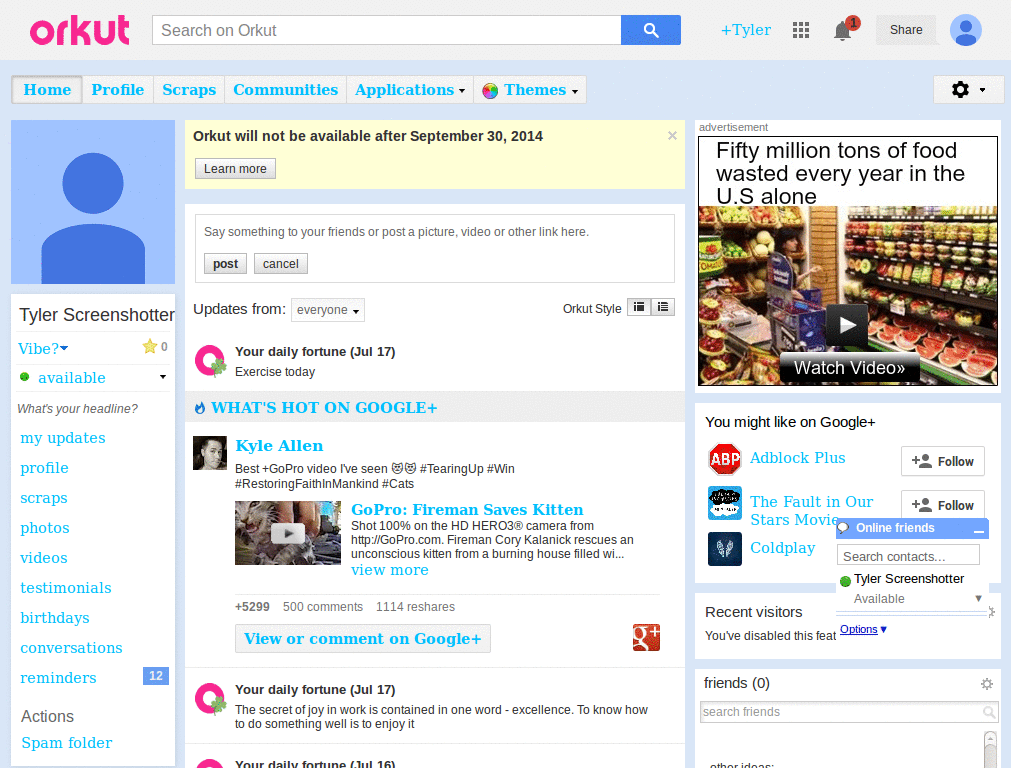Viewport: 1024px width, 768px height.
Task: Go to the Home tab
Action: (x=47, y=89)
